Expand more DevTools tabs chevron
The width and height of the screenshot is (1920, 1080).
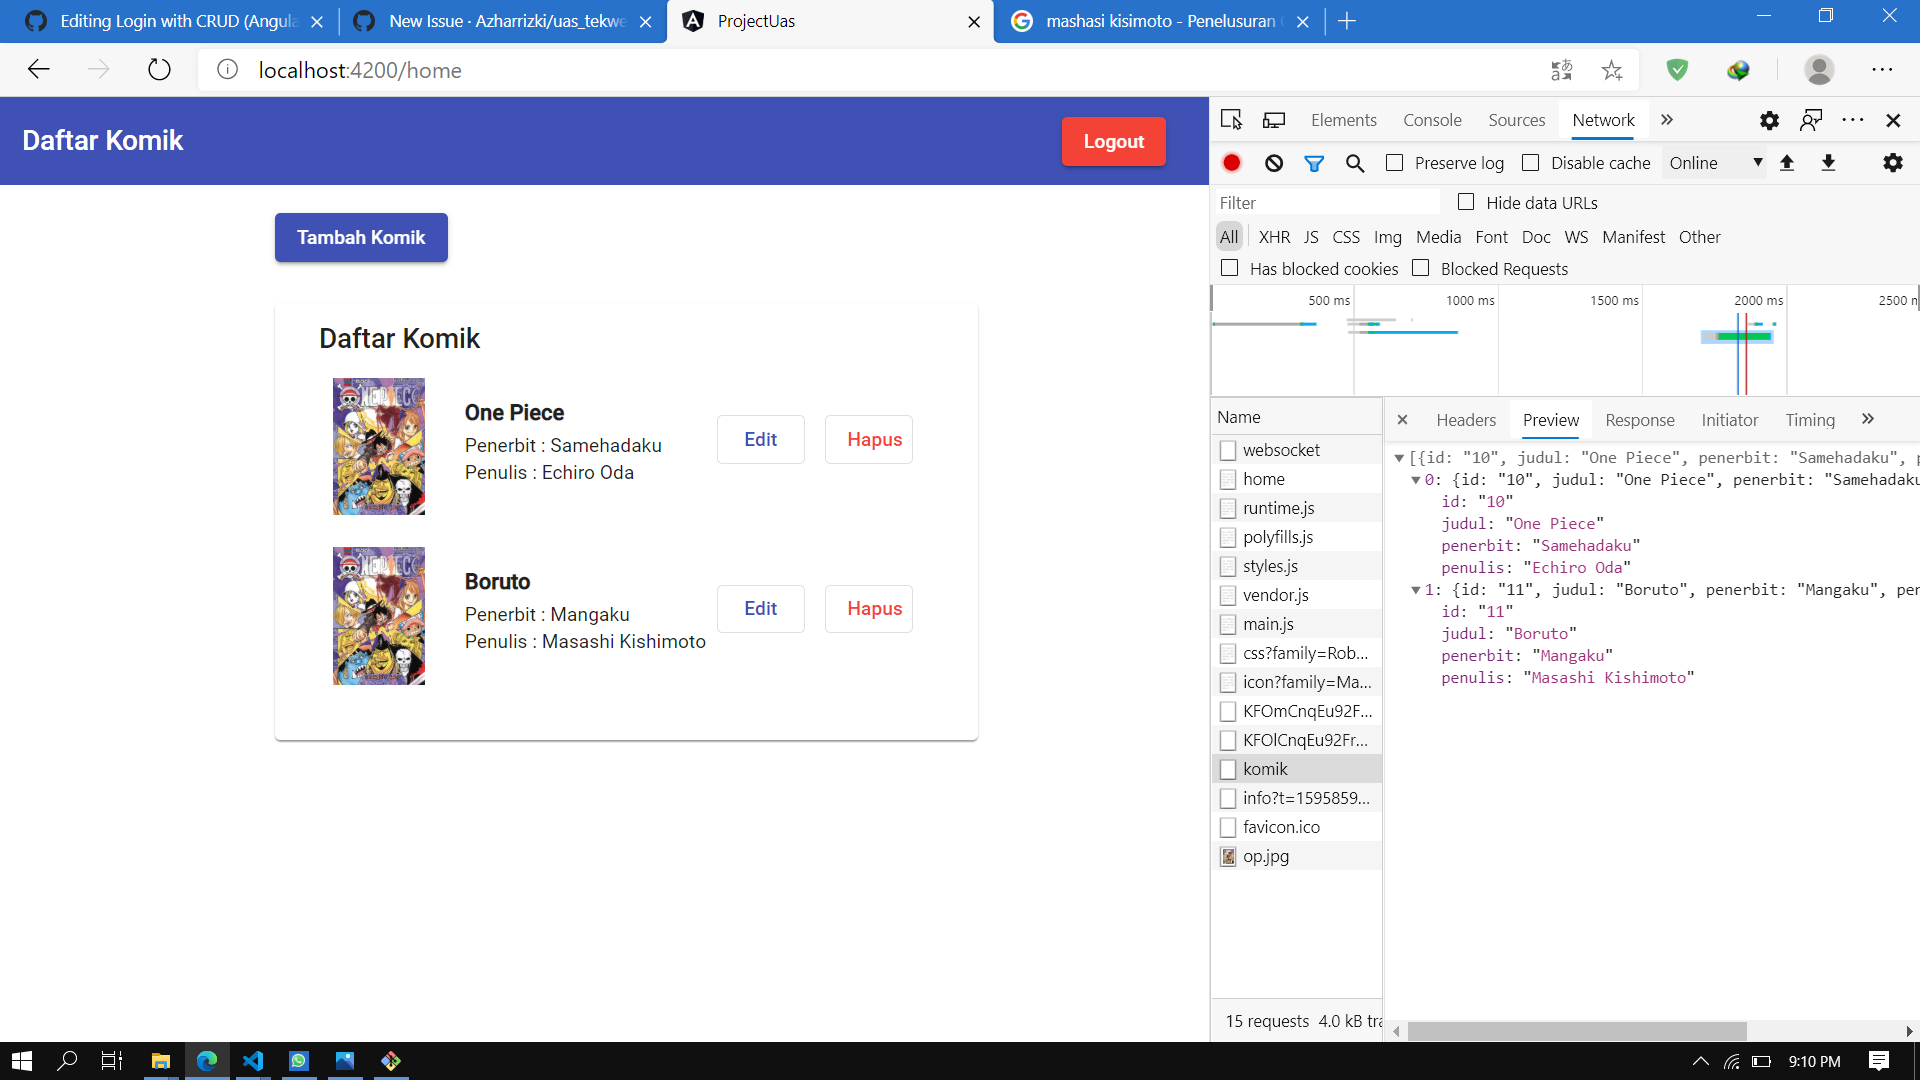1667,120
